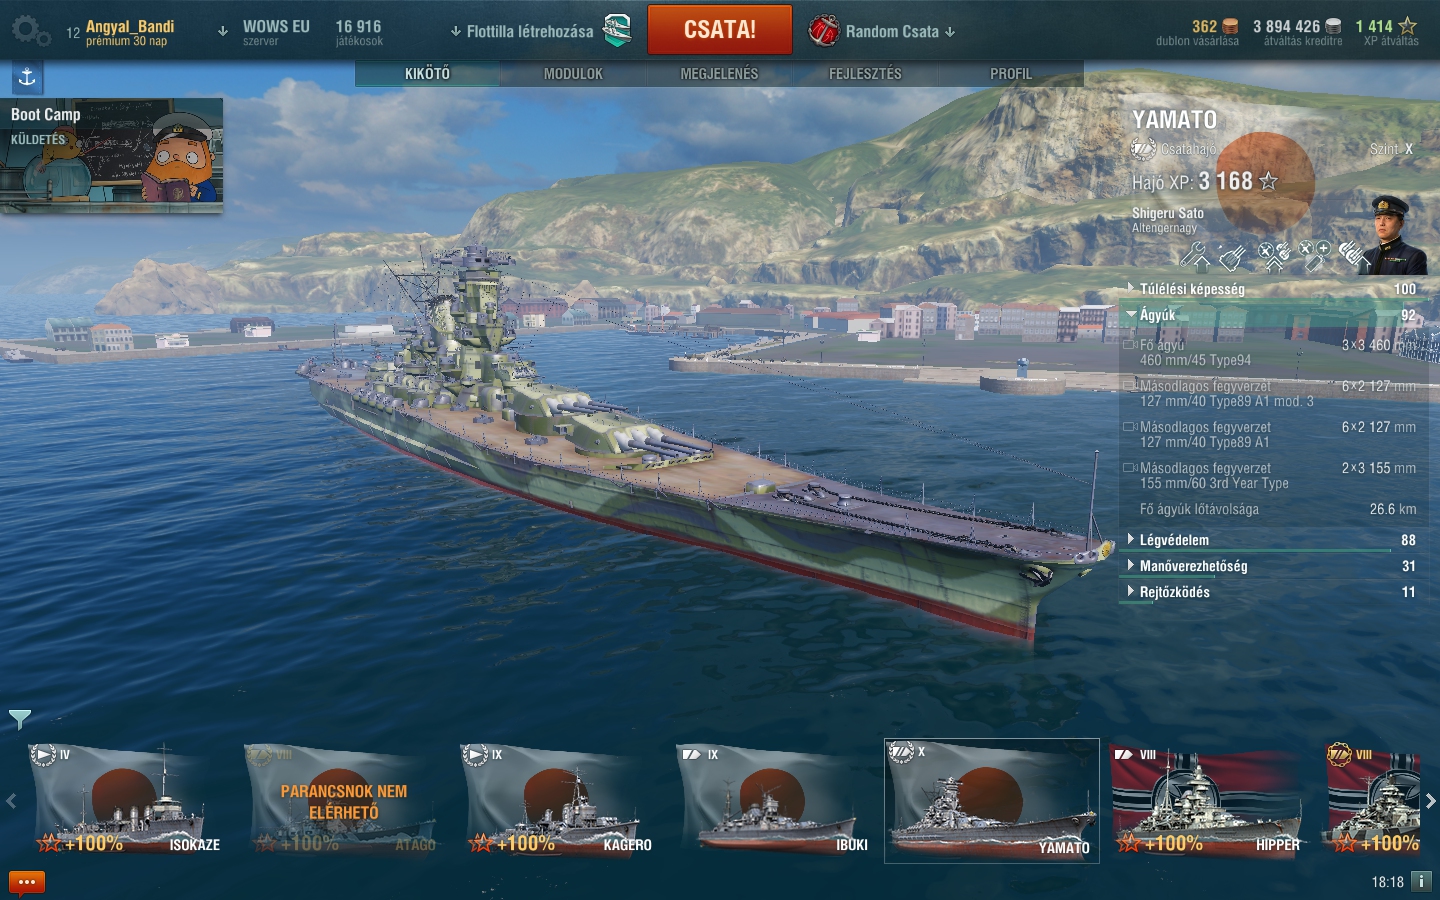This screenshot has width=1440, height=900.
Task: Open the chat speech-bubble button
Action: (x=27, y=882)
